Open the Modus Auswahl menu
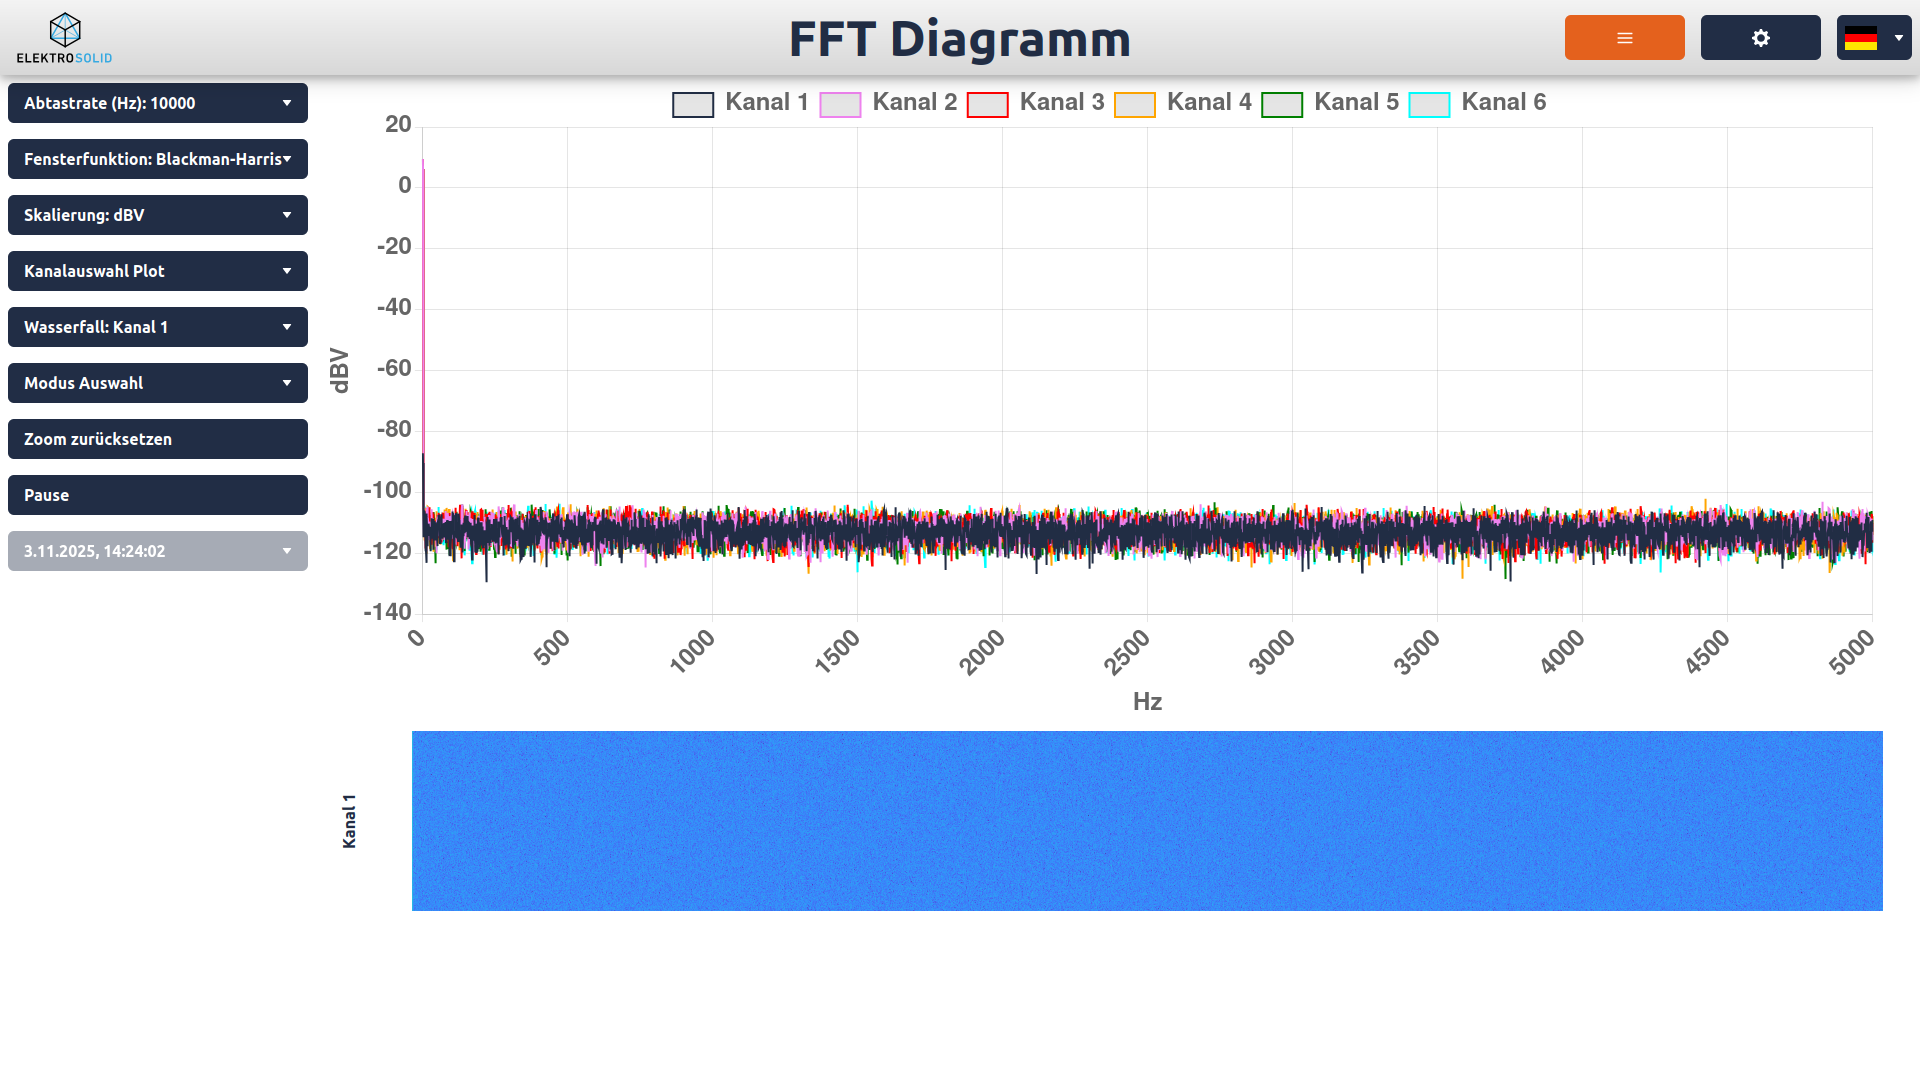The height and width of the screenshot is (1080, 1920). pyautogui.click(x=158, y=383)
